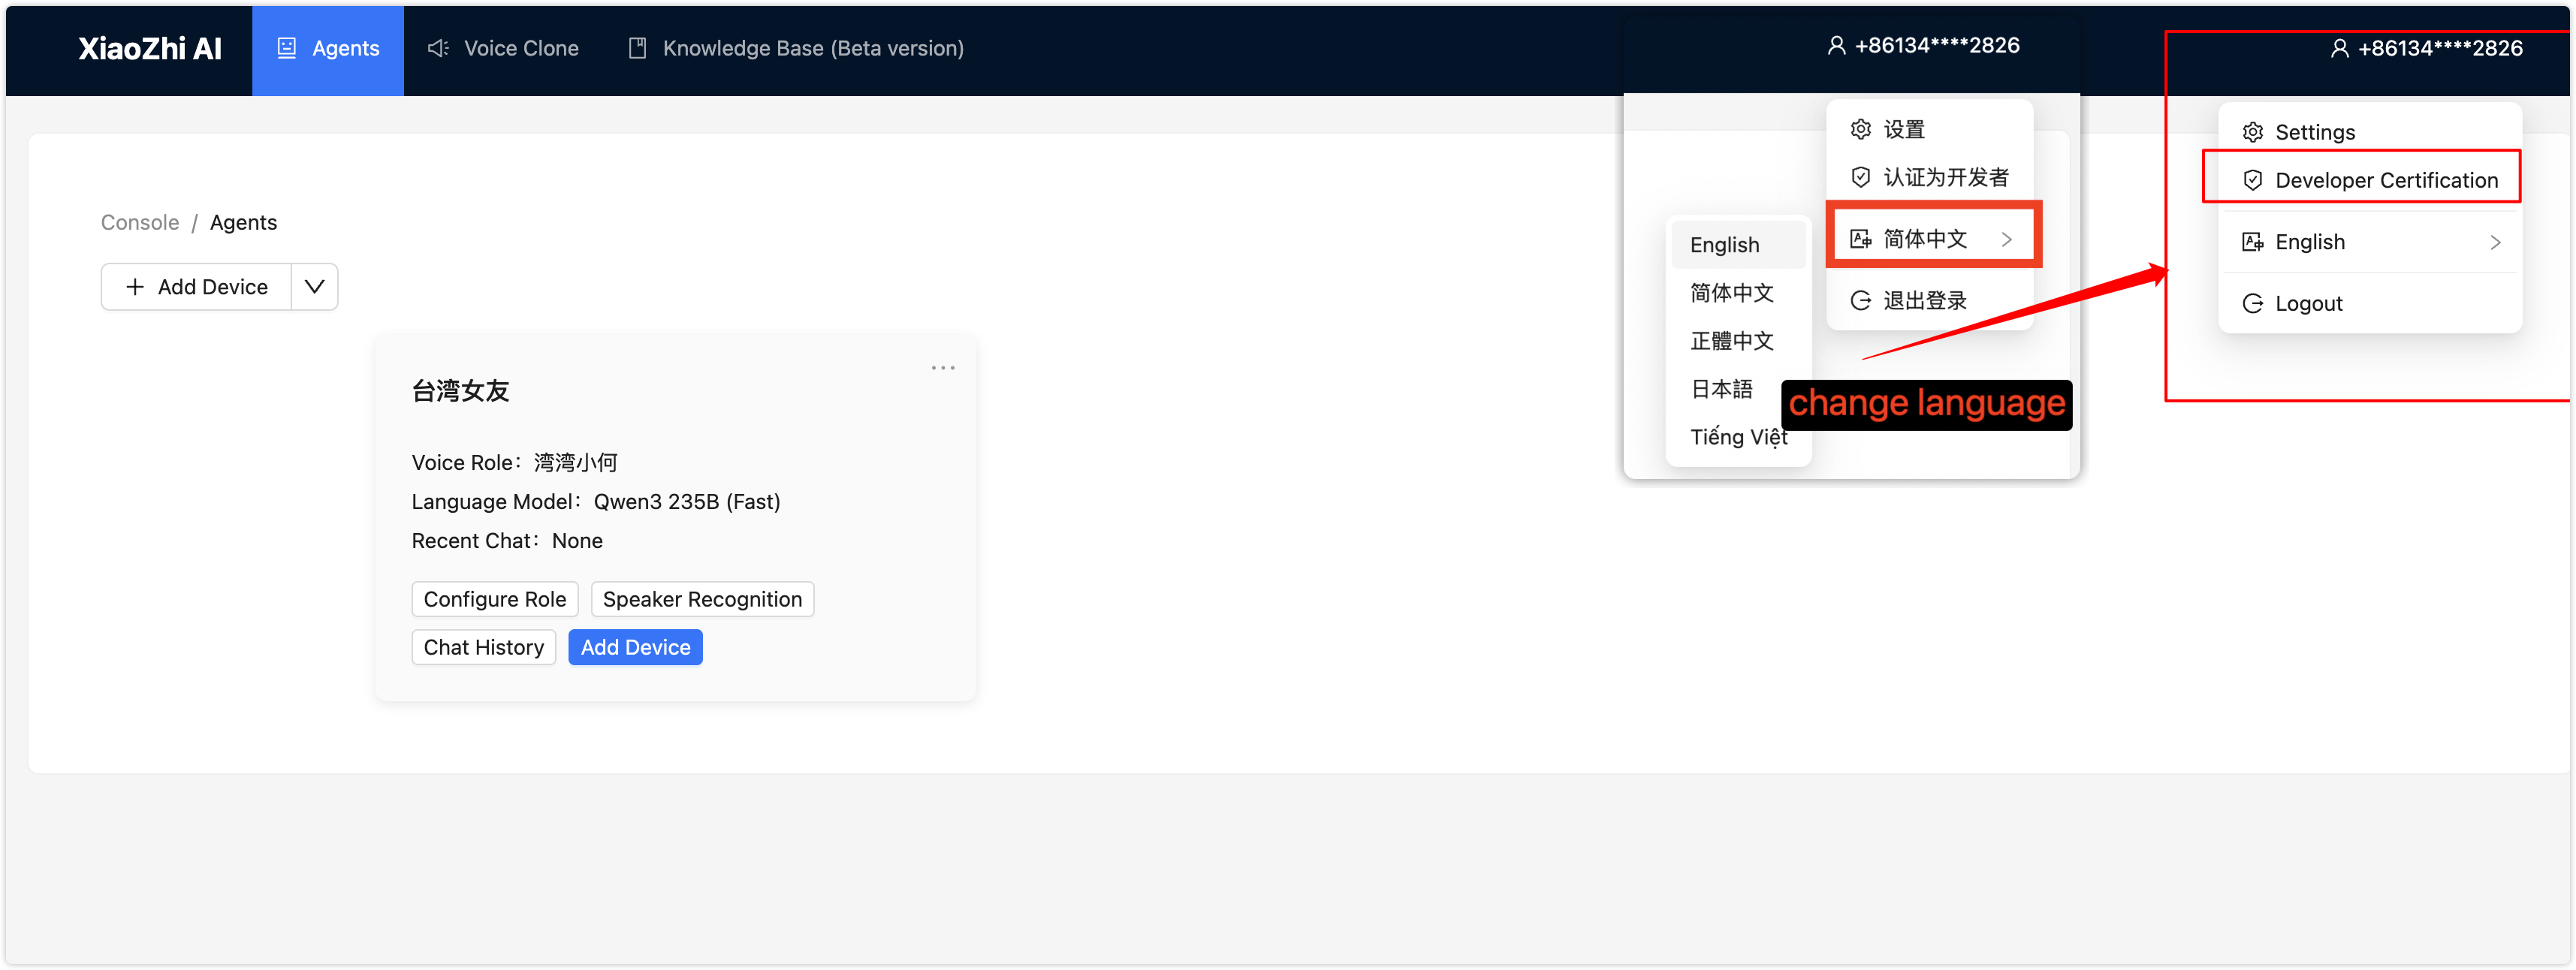Click the Console breadcrumb link
Screen dimensions: 2576x970
point(140,222)
